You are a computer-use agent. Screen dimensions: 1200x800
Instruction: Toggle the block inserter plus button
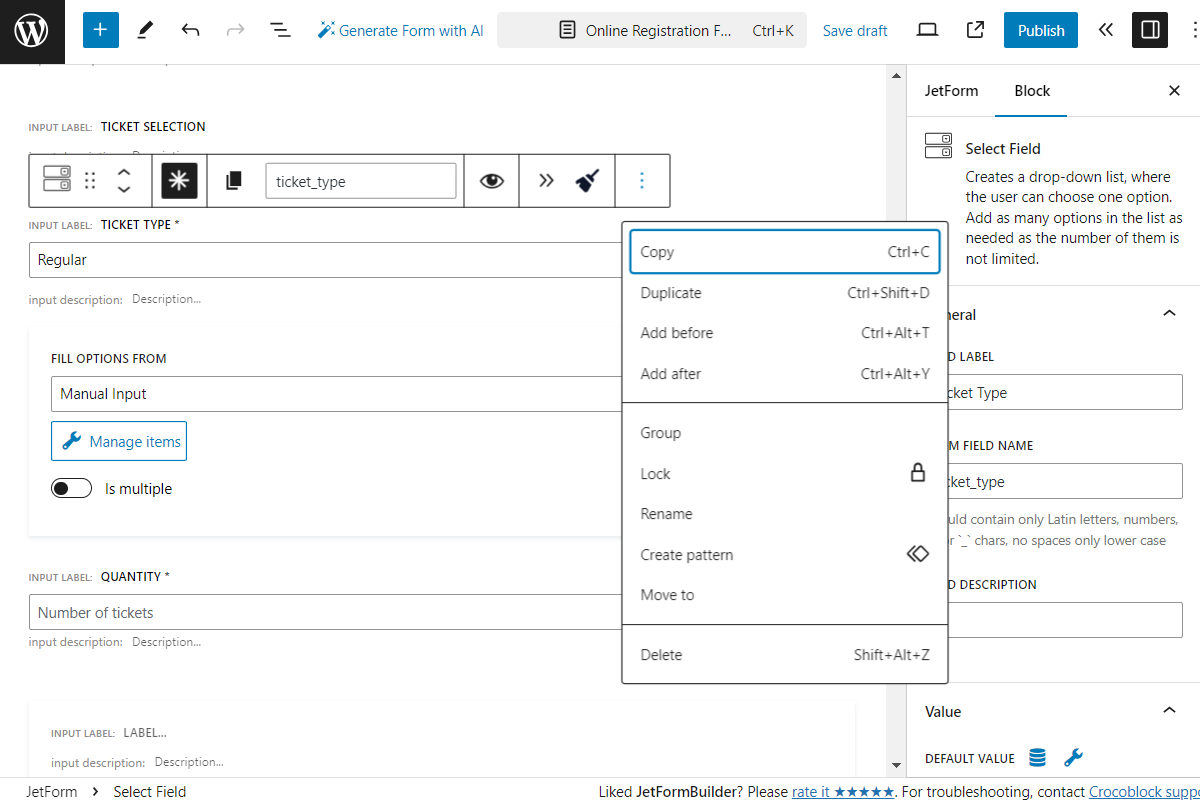coord(100,30)
